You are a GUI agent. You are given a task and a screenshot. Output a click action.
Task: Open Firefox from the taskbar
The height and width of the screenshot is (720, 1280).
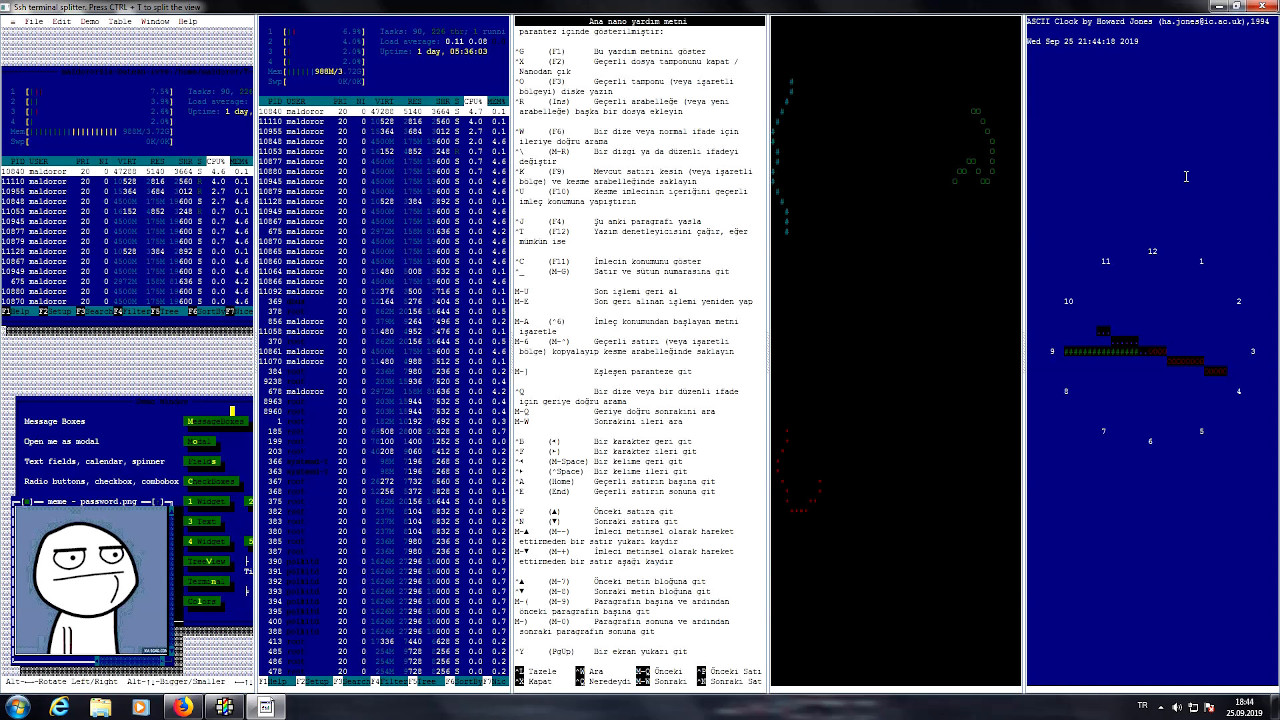coord(183,707)
